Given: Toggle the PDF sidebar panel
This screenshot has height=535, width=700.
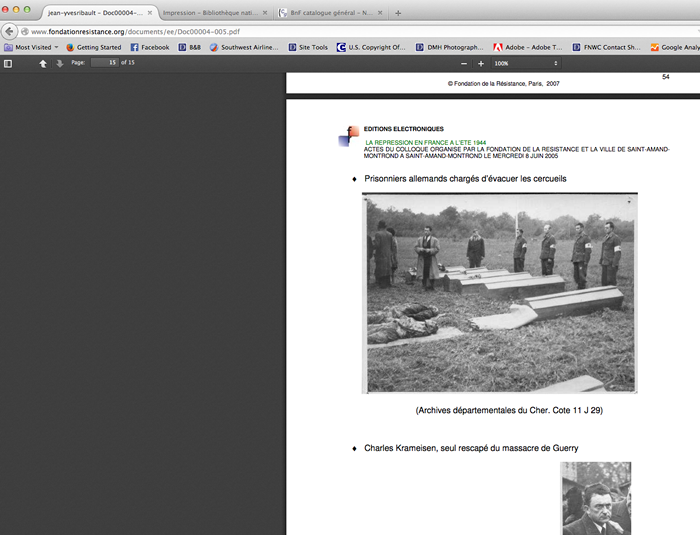Looking at the screenshot, I should 8,63.
